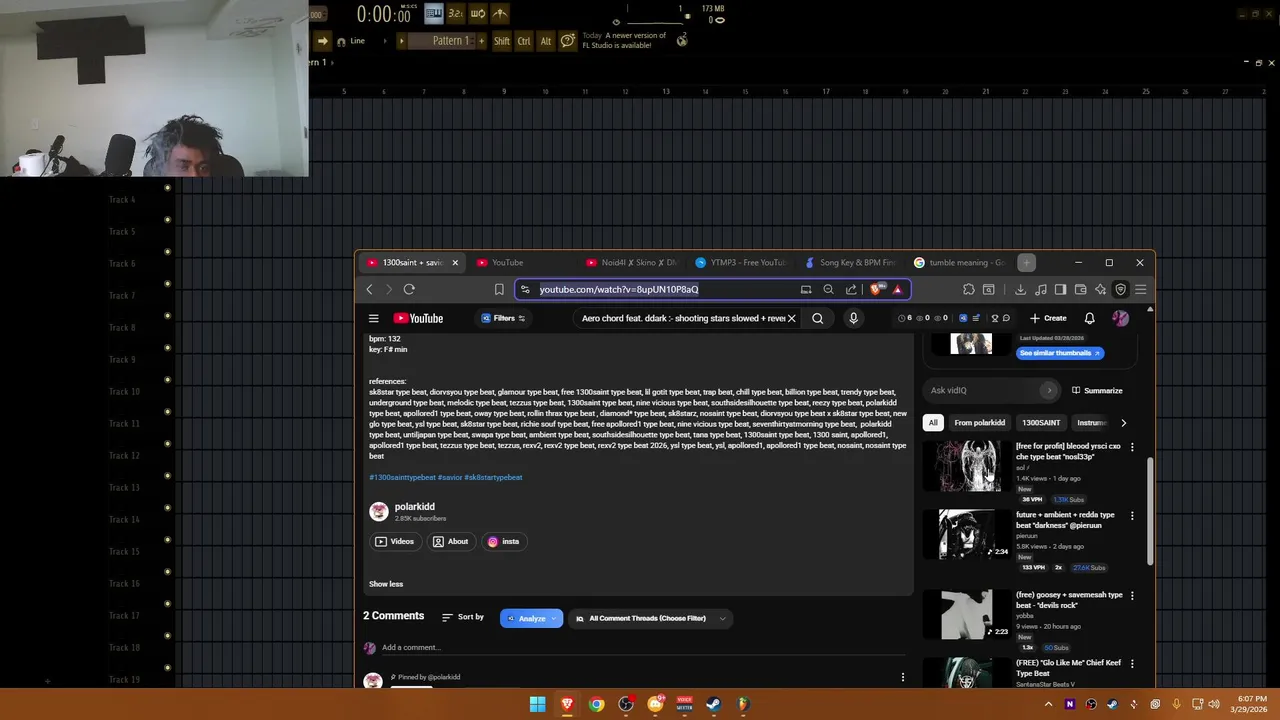Select Track 12 header in playlist
Viewport: 1280px width, 720px height.
[x=124, y=455]
